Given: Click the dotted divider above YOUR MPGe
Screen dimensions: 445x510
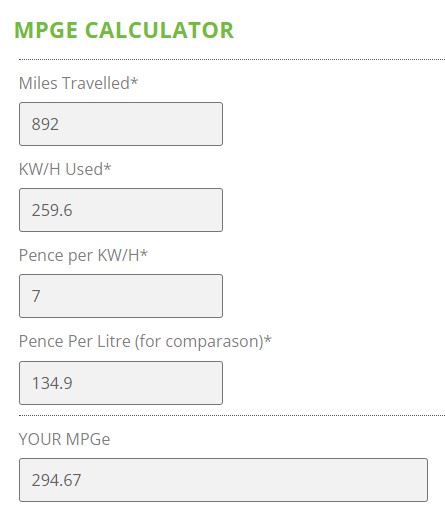Looking at the screenshot, I should [232, 416].
